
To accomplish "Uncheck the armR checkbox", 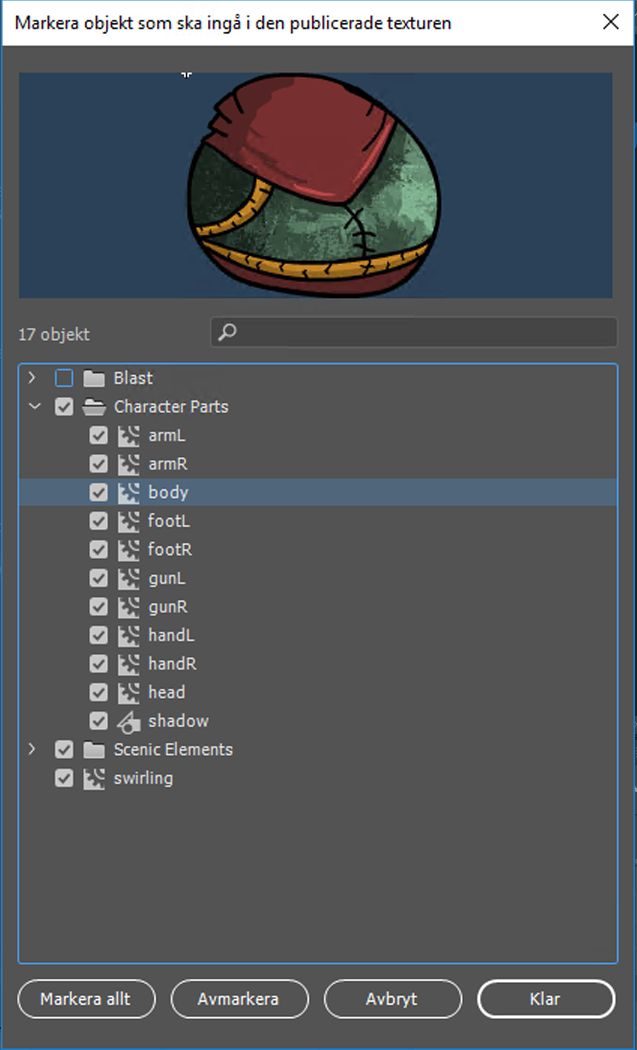I will (98, 464).
